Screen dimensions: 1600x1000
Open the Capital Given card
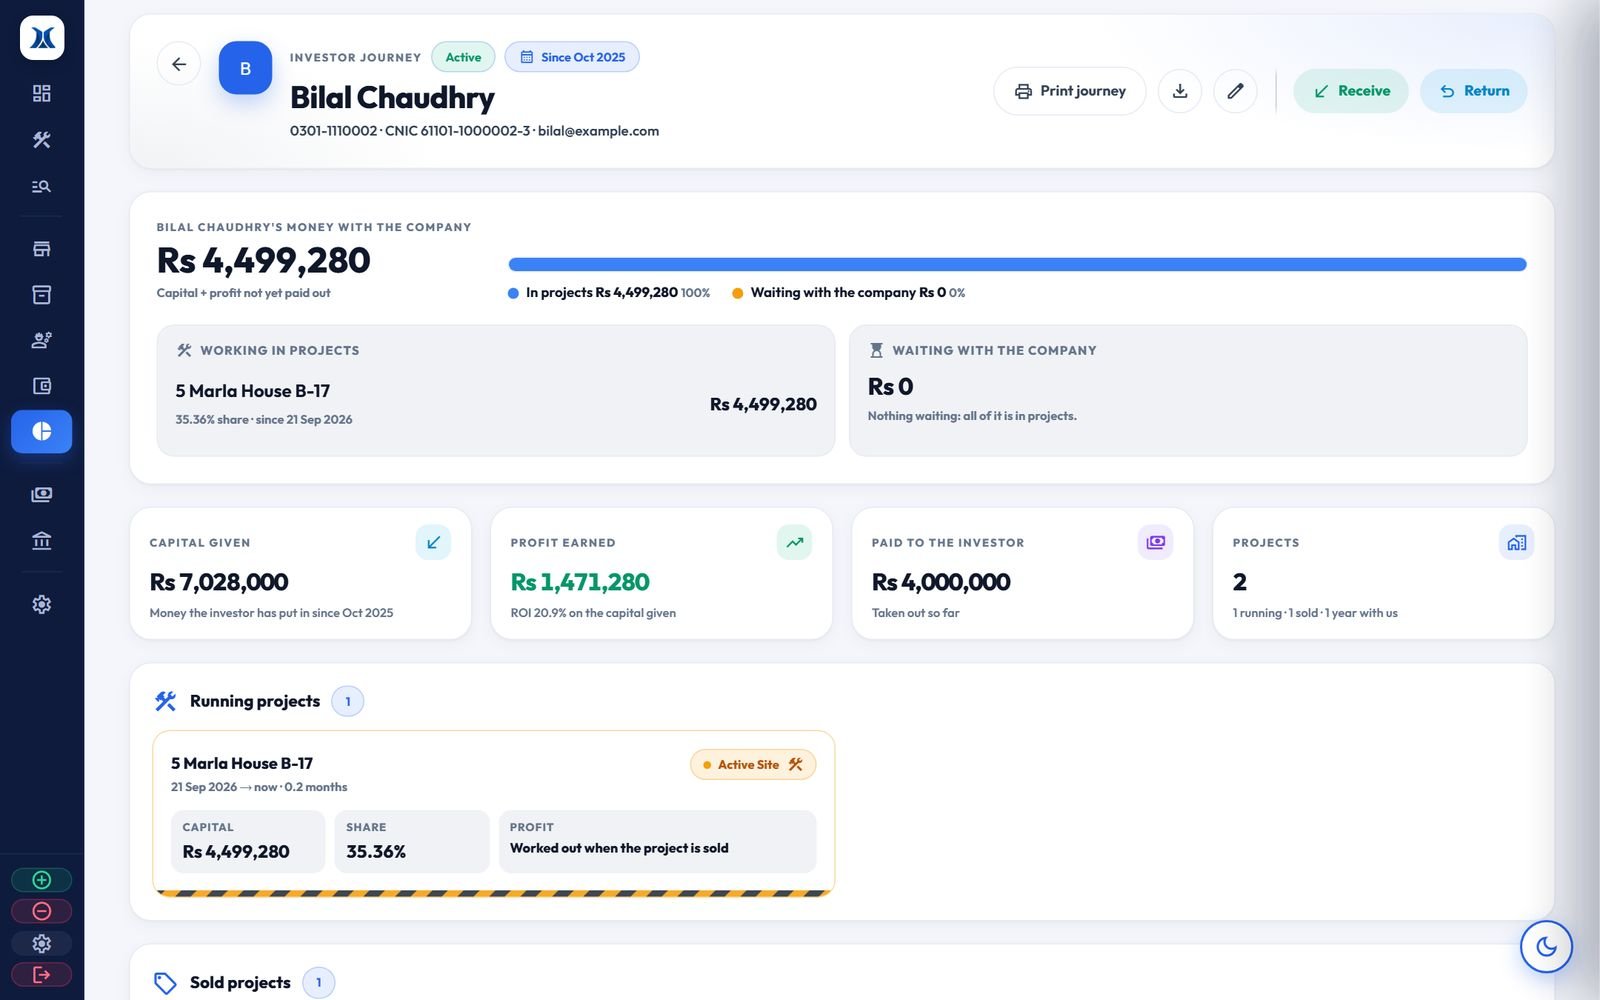coord(300,573)
